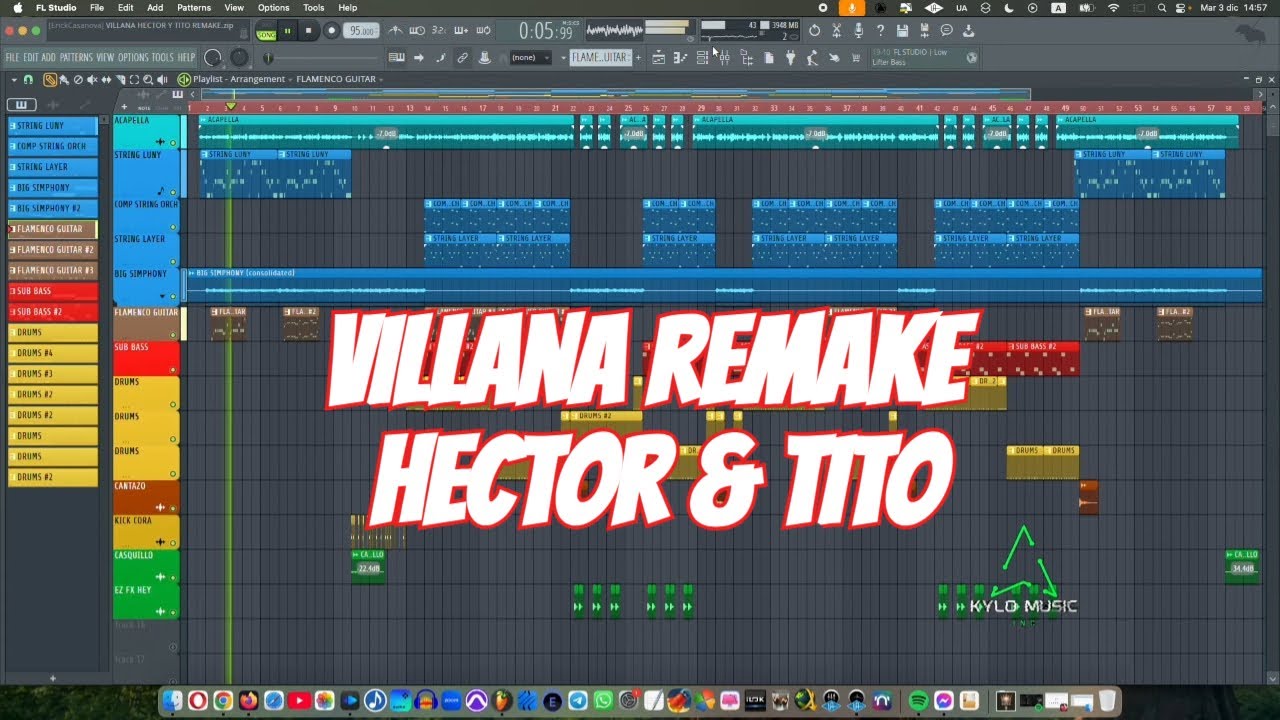
Task: Open the snap (none) dropdown
Action: click(x=530, y=57)
